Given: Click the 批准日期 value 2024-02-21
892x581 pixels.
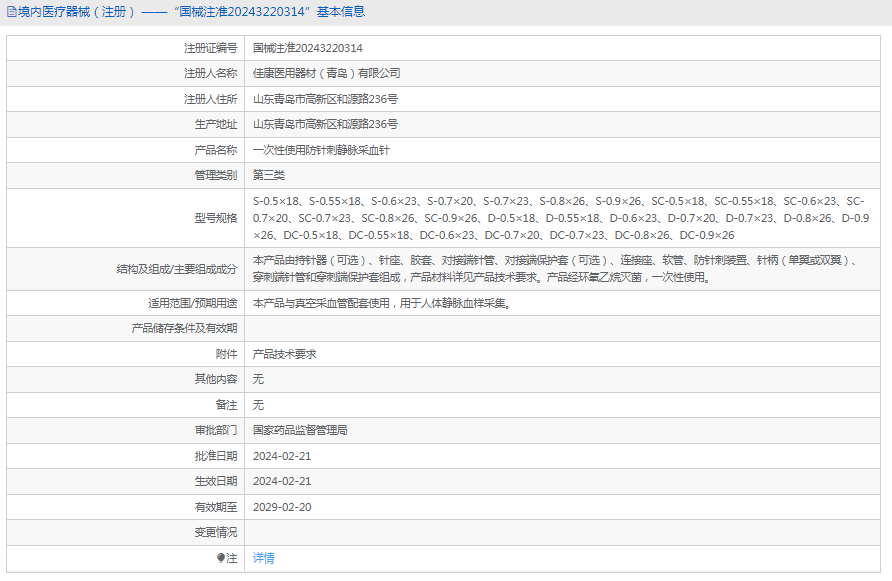Looking at the screenshot, I should pos(282,456).
